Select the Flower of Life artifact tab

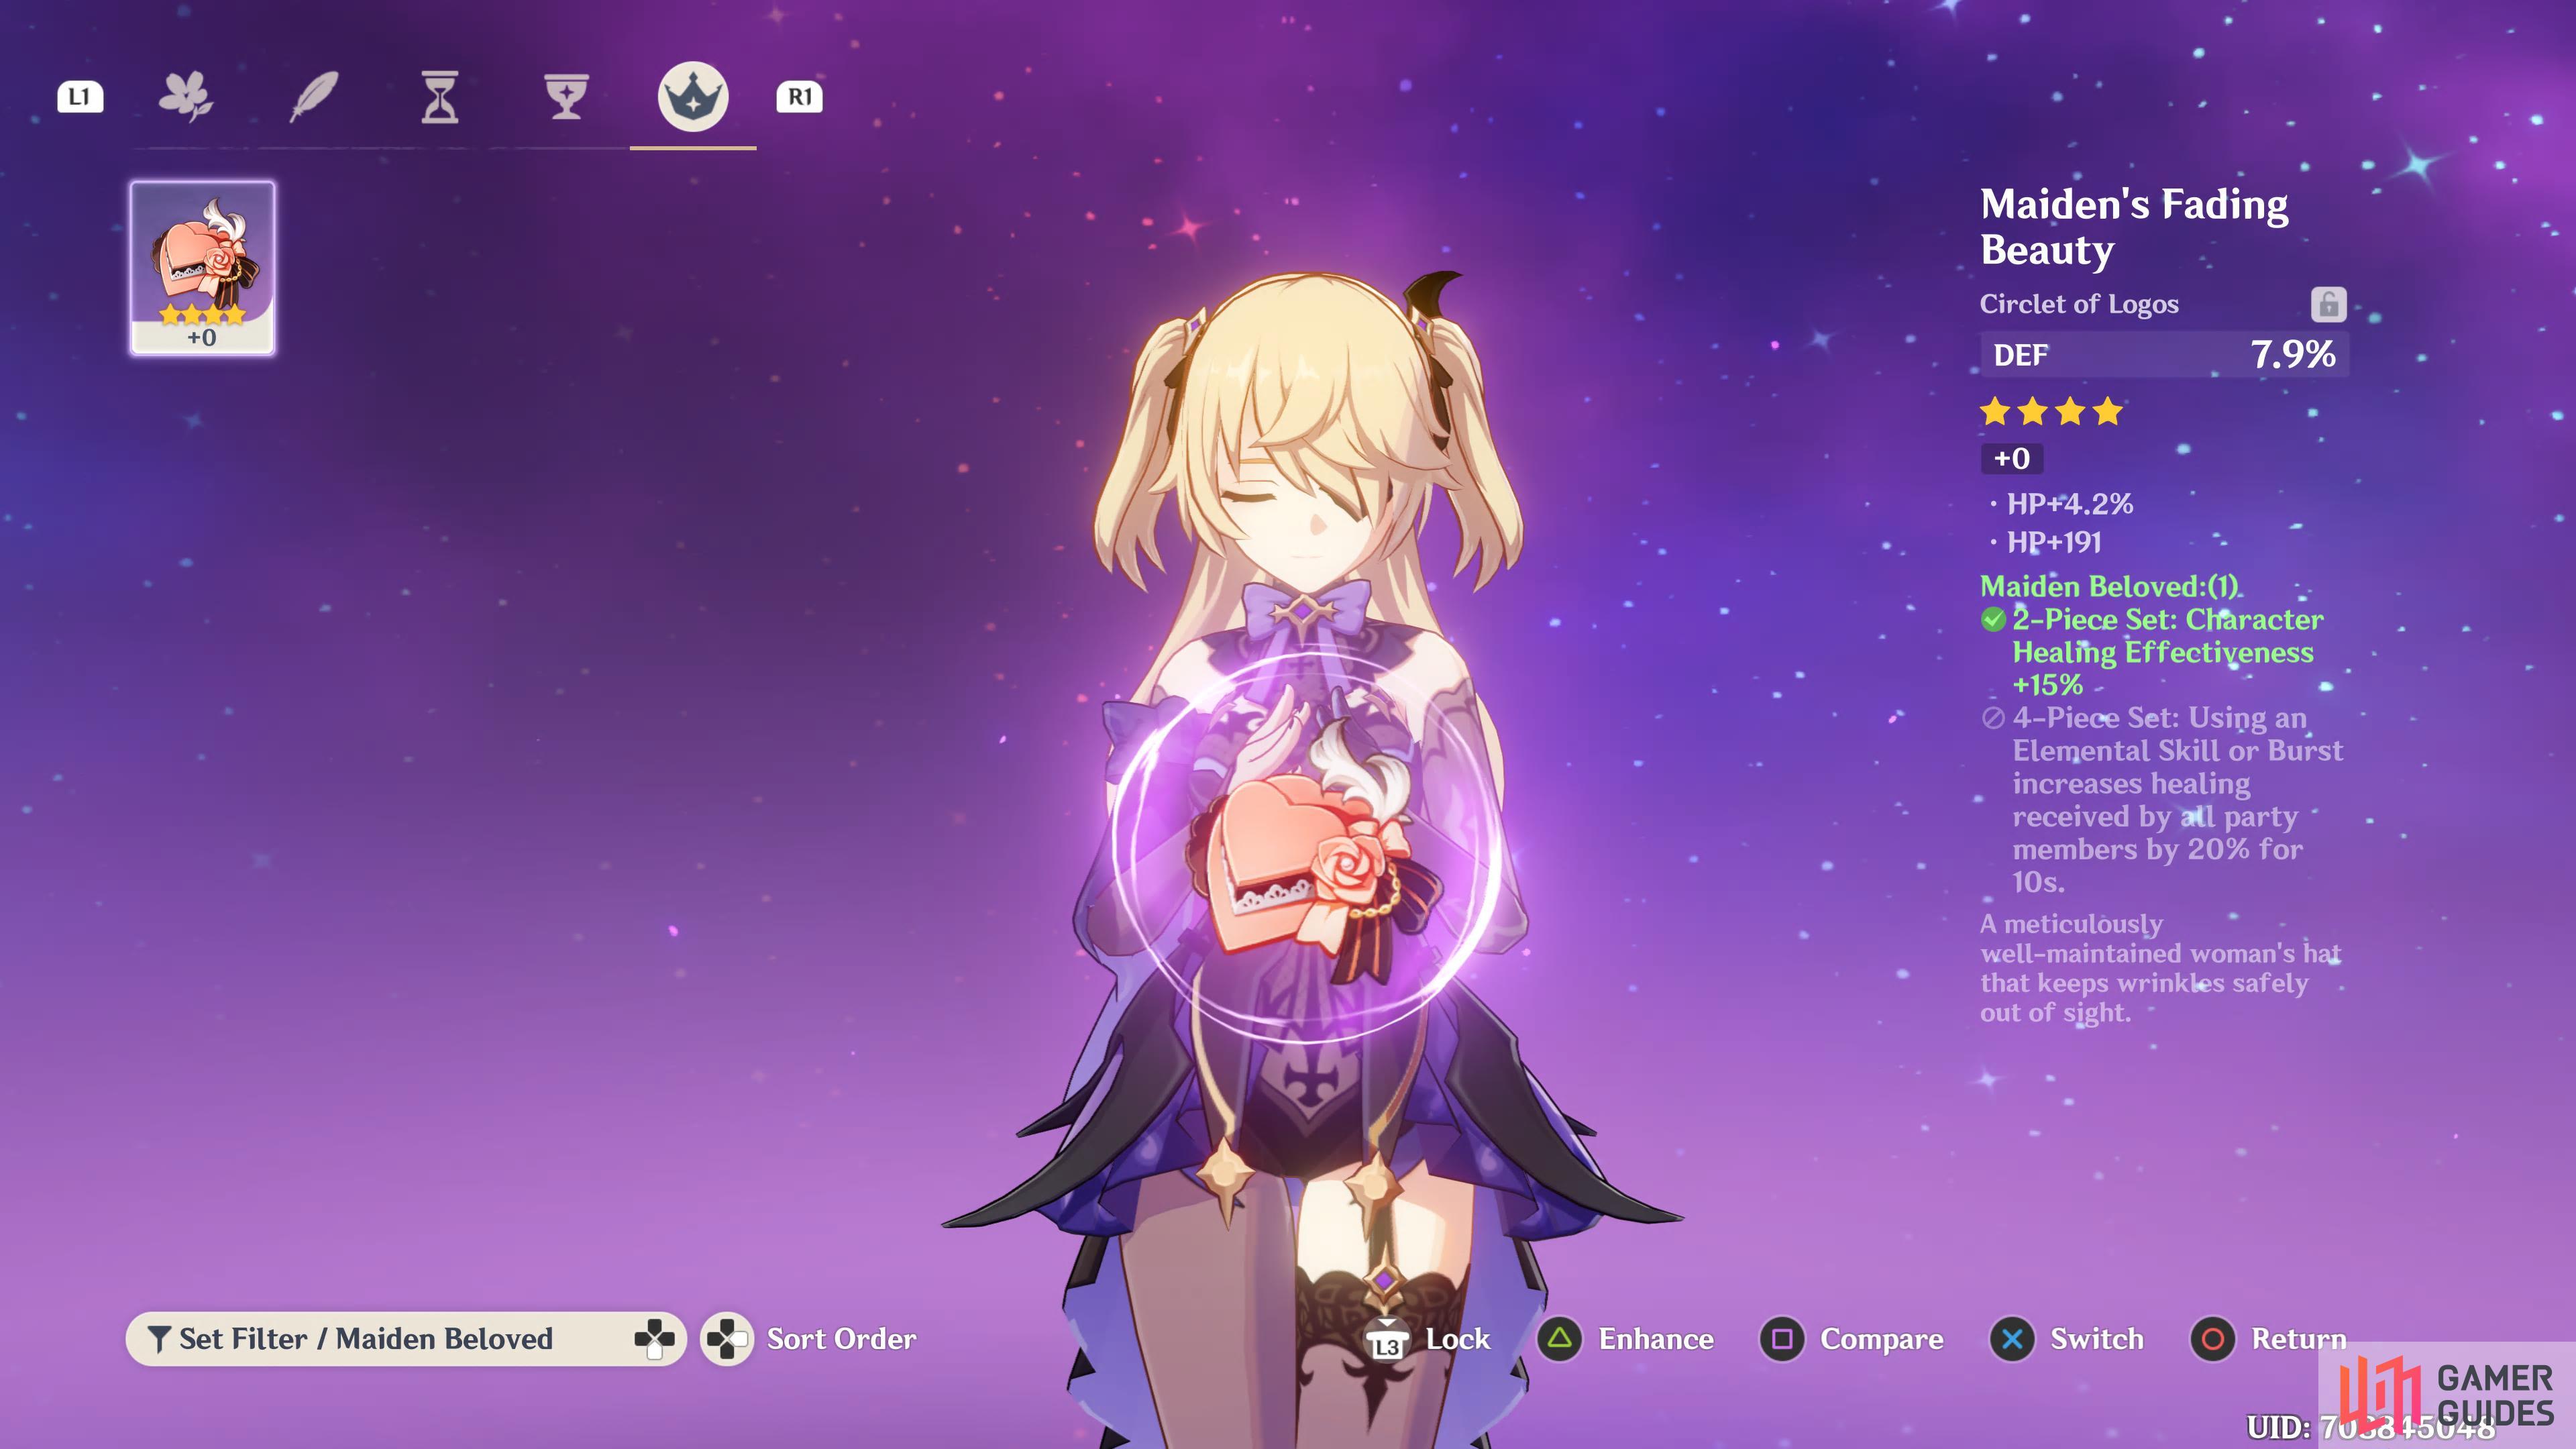(x=186, y=97)
